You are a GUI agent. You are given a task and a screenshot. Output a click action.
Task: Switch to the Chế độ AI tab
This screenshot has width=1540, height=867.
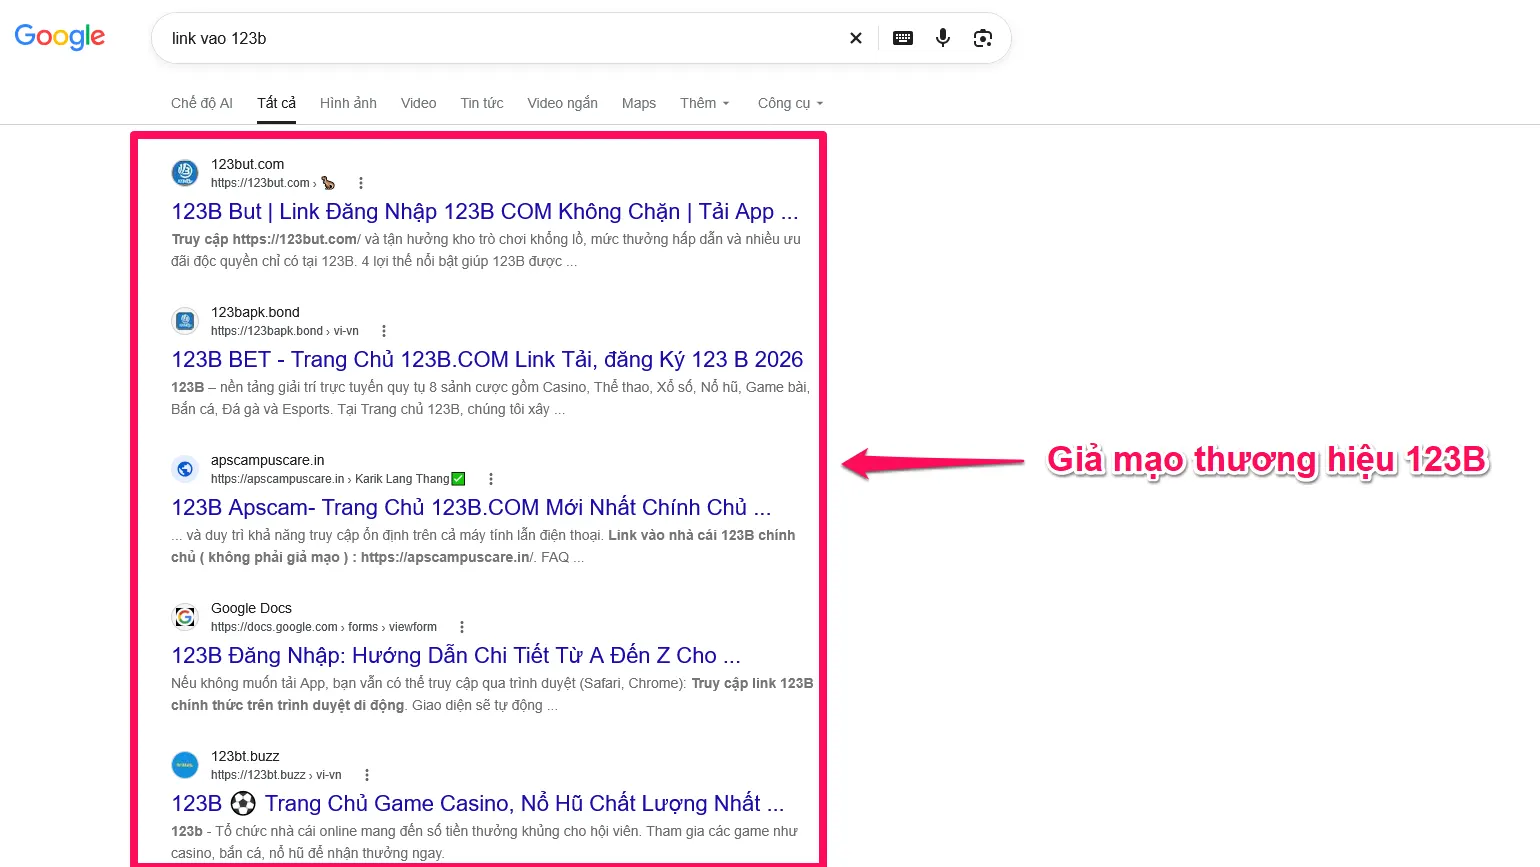click(202, 103)
